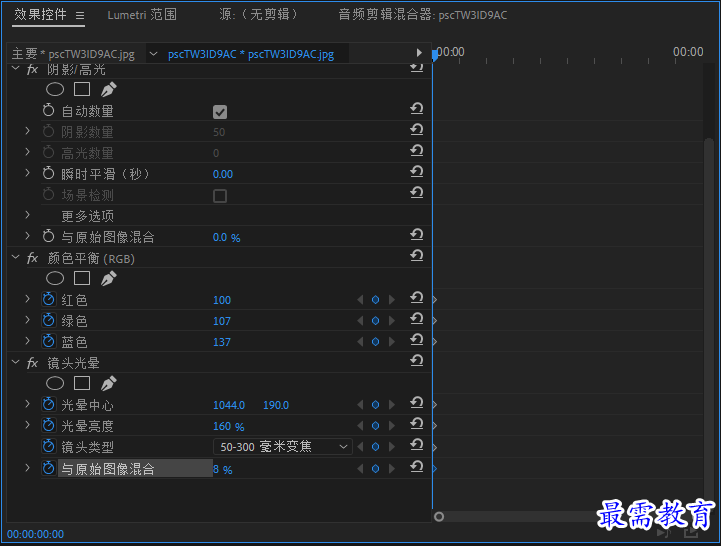Reset the 自动数量 parameter
The image size is (721, 546).
[417, 109]
